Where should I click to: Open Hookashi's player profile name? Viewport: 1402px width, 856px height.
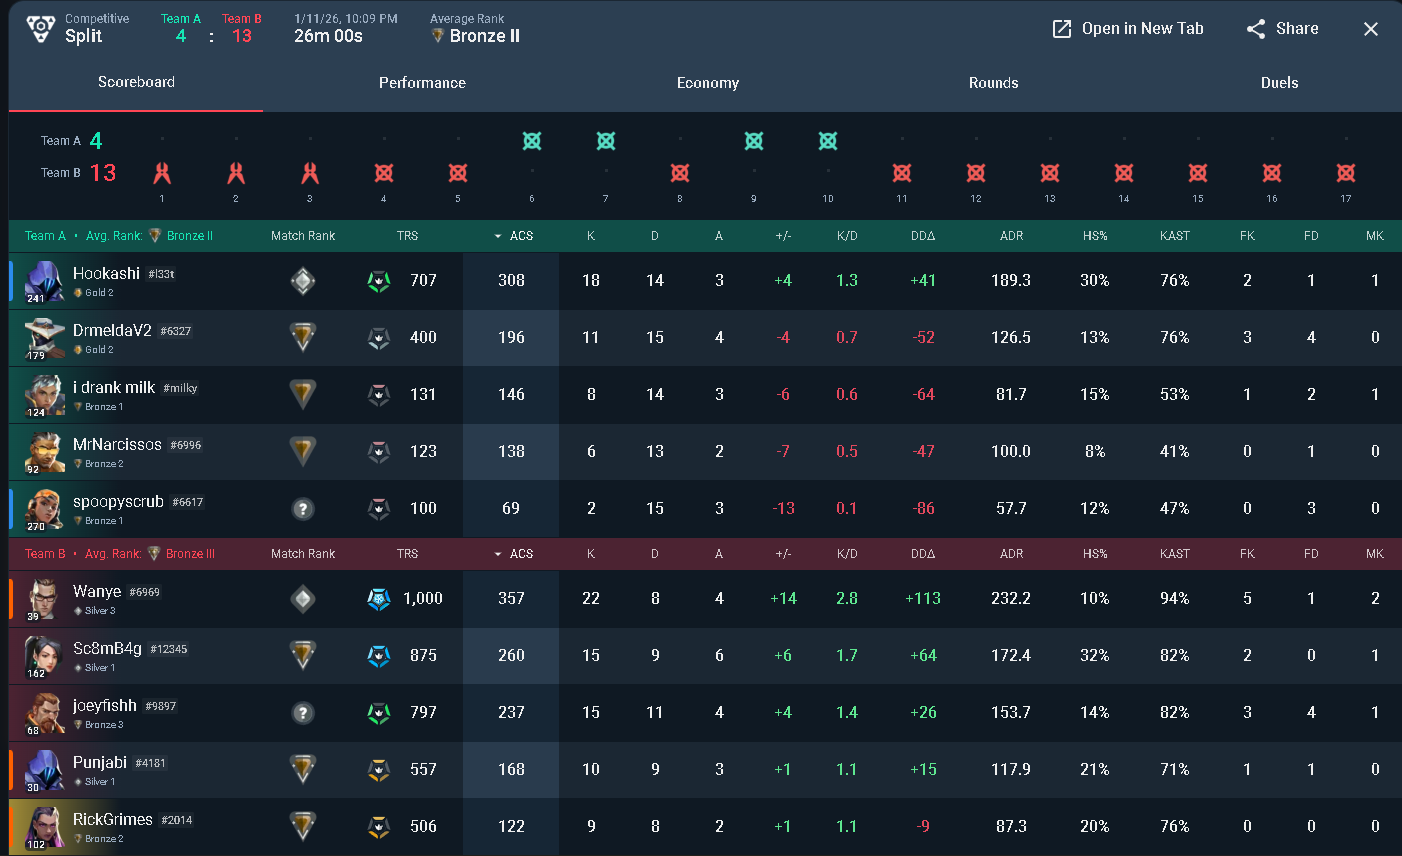(x=106, y=273)
